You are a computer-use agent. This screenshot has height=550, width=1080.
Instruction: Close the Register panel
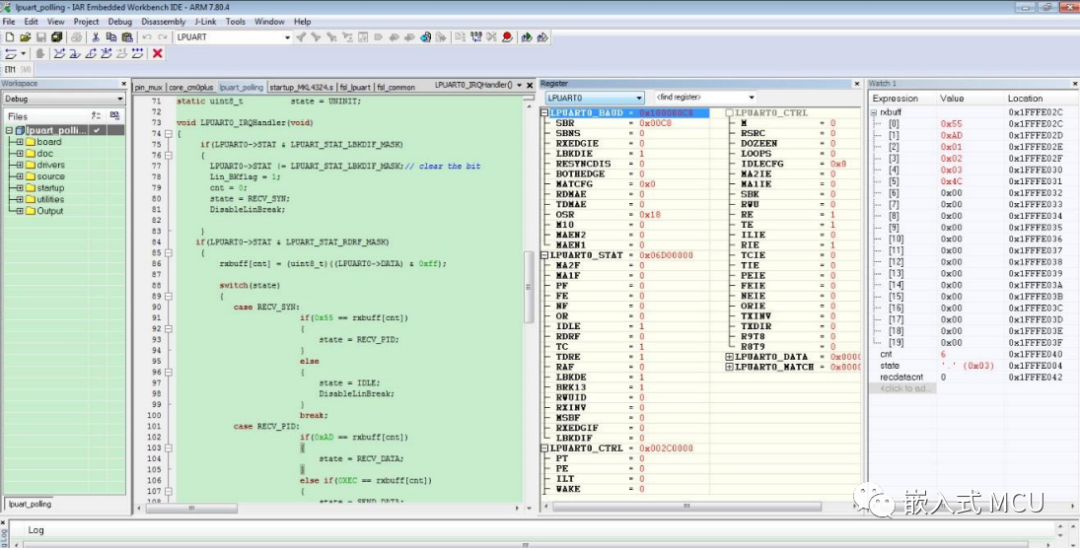tap(857, 83)
